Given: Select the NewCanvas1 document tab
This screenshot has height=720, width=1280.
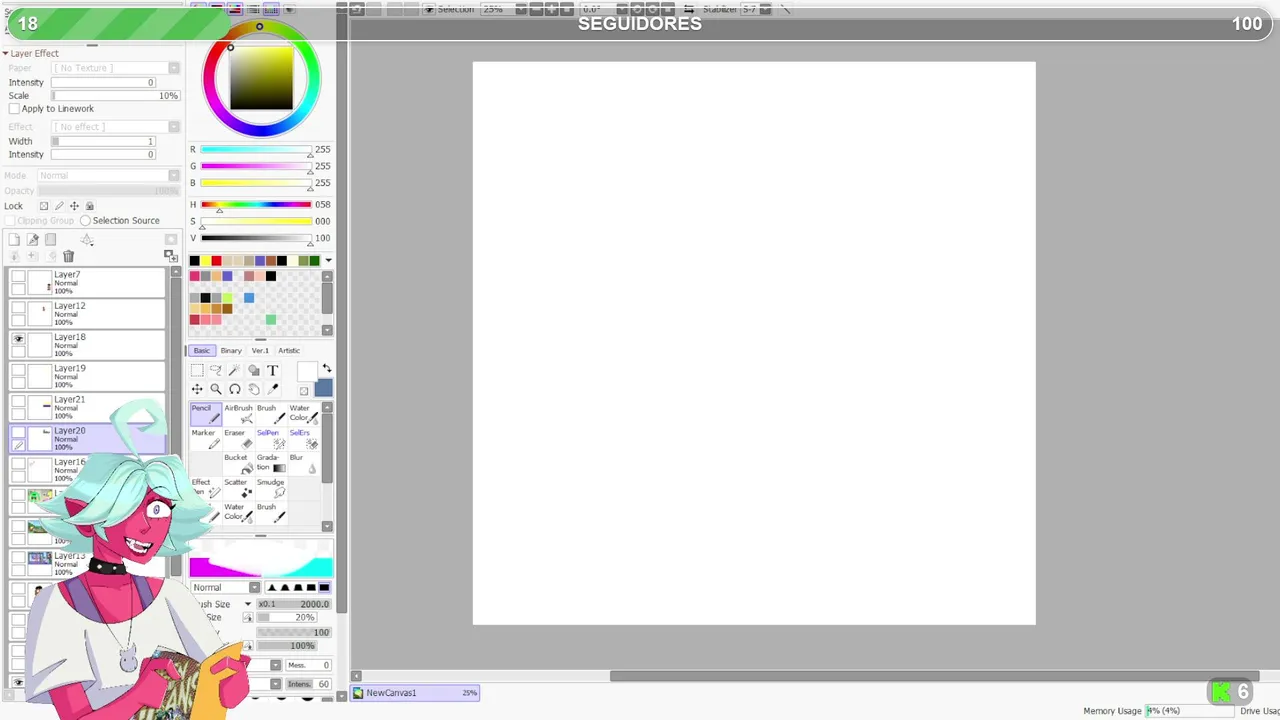Looking at the screenshot, I should pyautogui.click(x=415, y=693).
